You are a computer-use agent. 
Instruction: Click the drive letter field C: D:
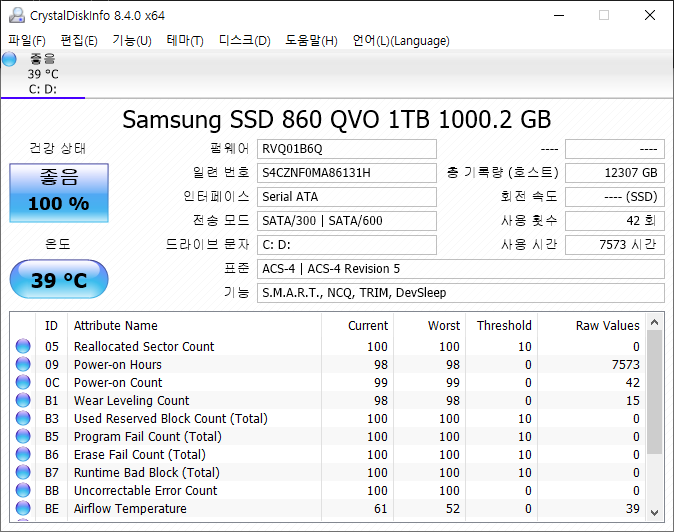(347, 245)
